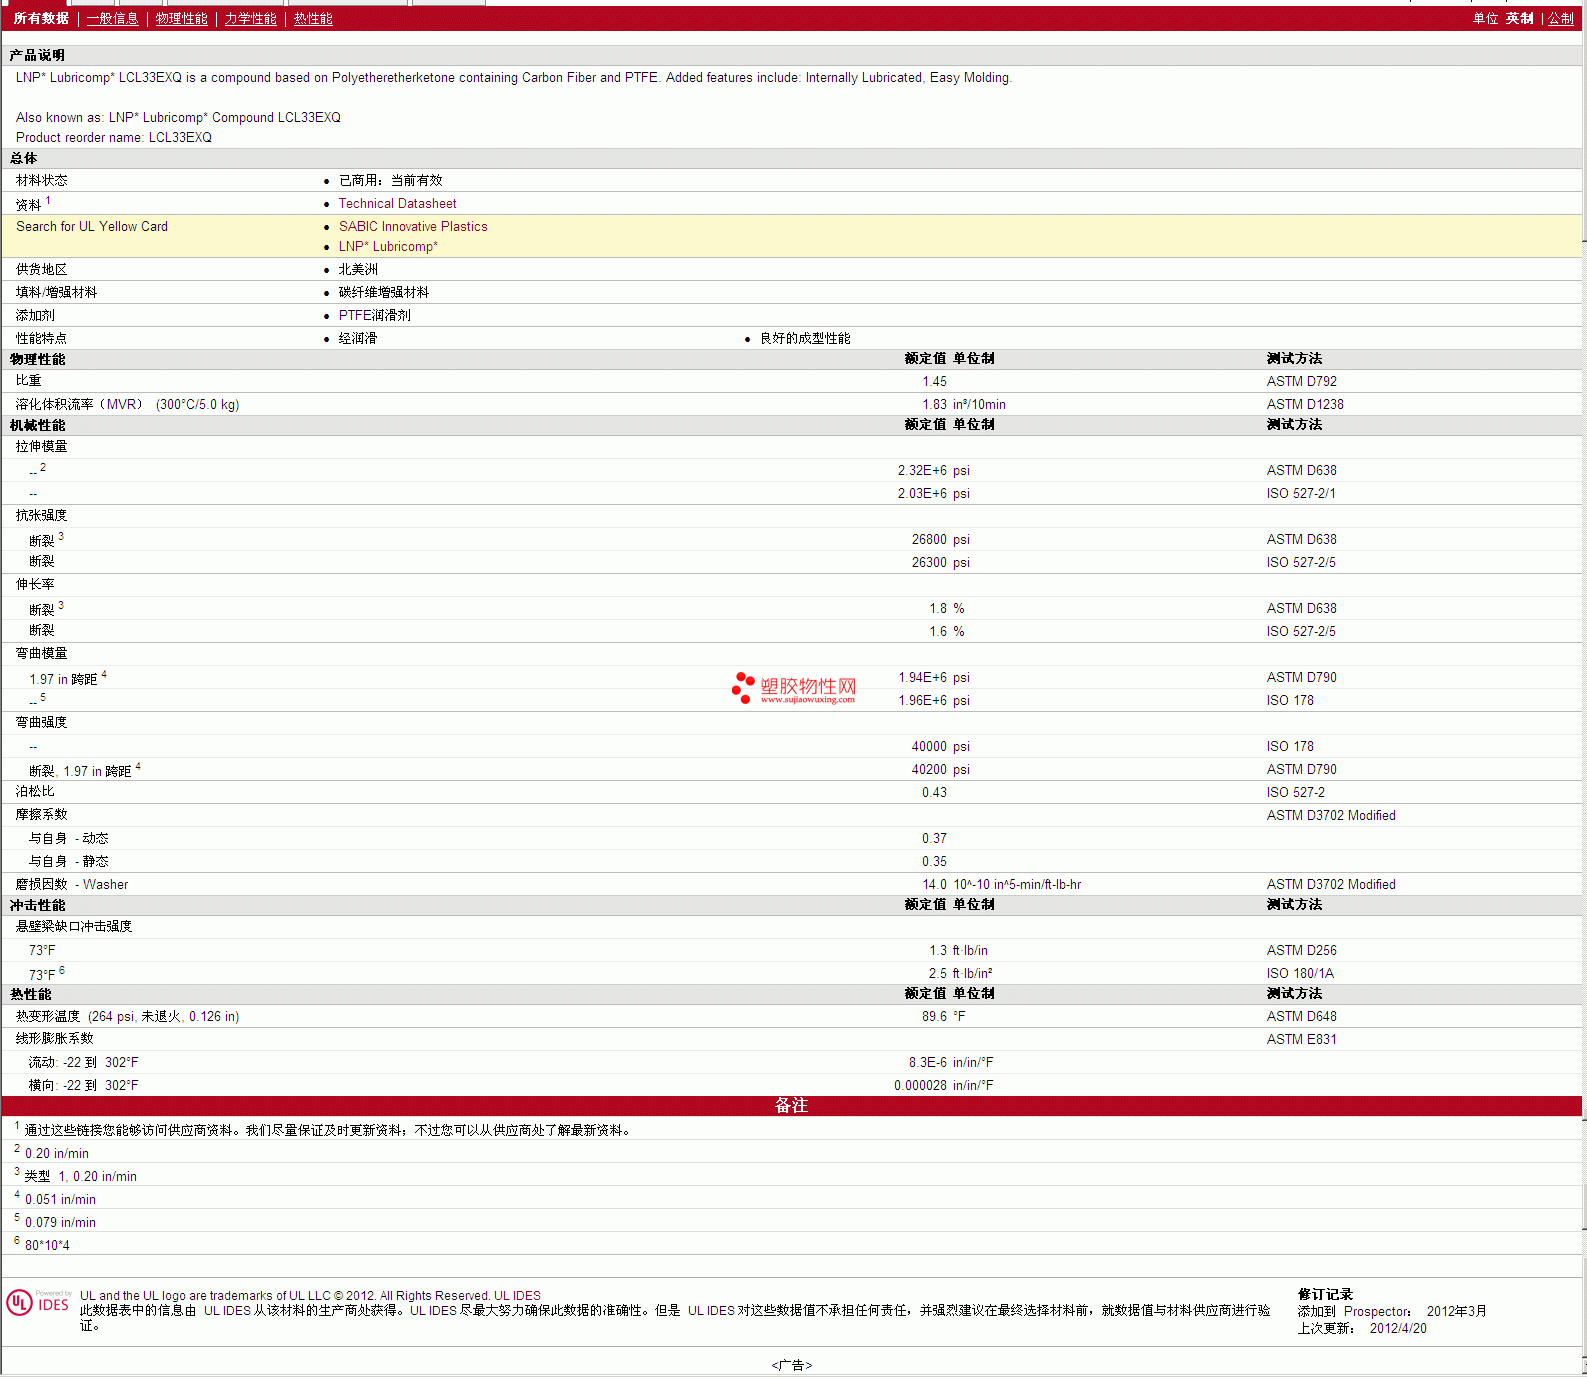The height and width of the screenshot is (1377, 1587).
Task: Select the 修订记录 heading
Action: pos(1325,1294)
